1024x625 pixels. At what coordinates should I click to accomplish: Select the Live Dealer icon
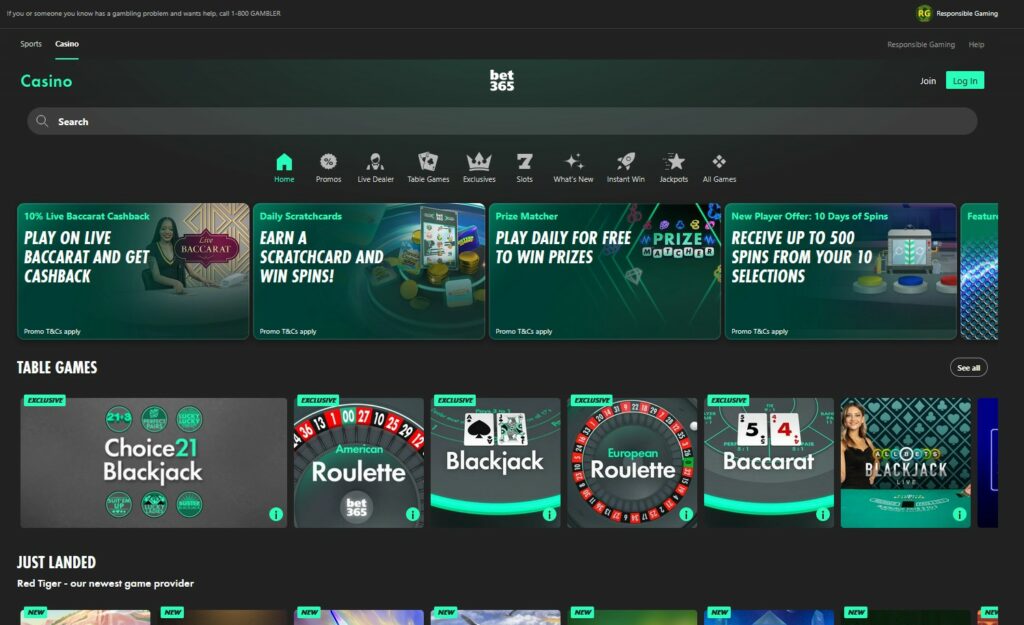(376, 161)
